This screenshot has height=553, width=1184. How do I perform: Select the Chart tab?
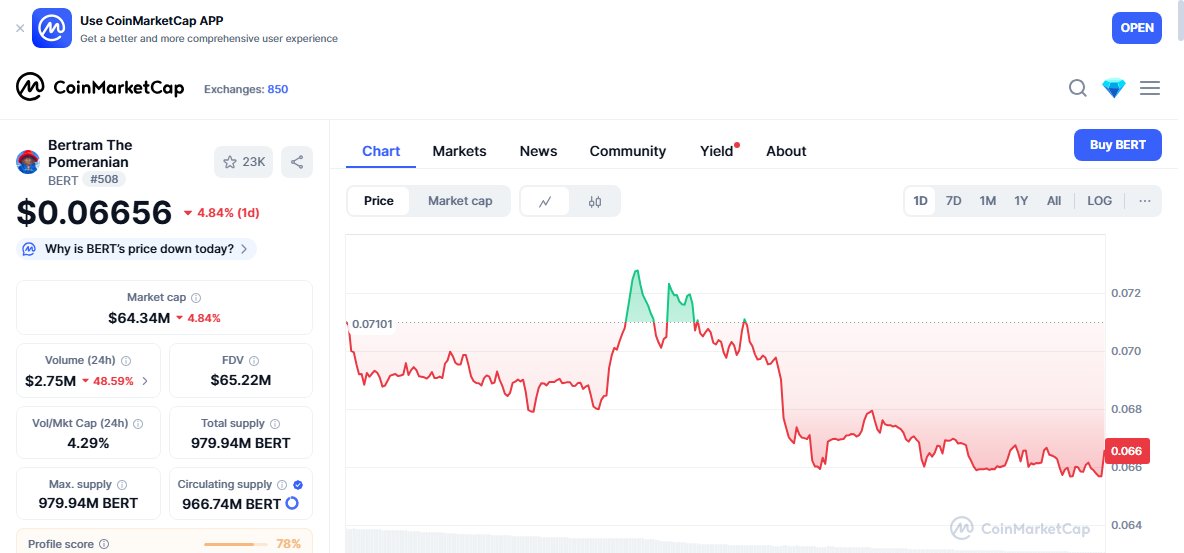pyautogui.click(x=381, y=151)
